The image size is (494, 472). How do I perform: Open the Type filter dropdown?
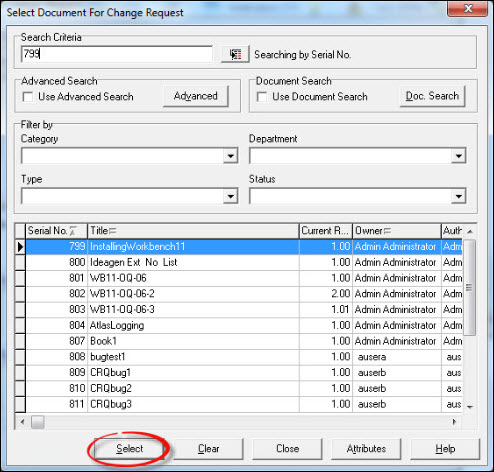(230, 196)
